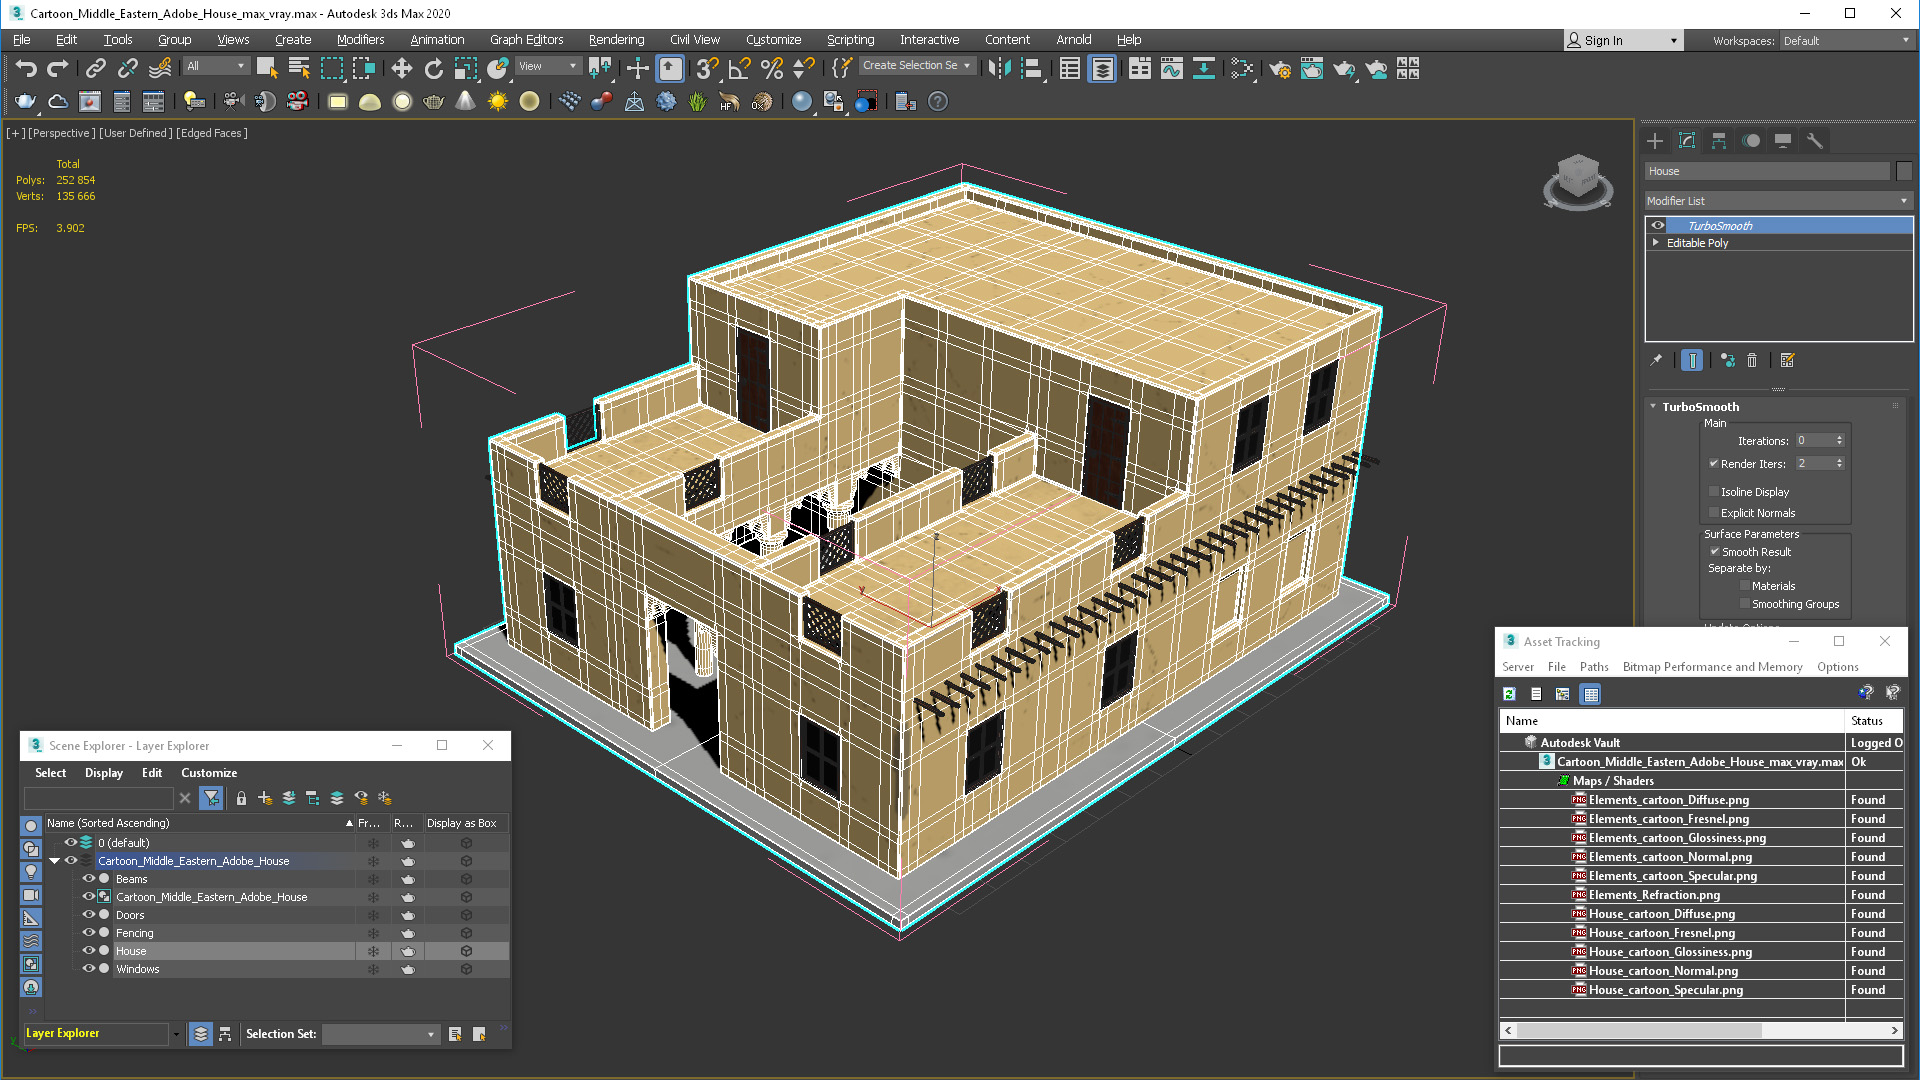Enable the Isoline Display checkbox

click(x=1714, y=492)
